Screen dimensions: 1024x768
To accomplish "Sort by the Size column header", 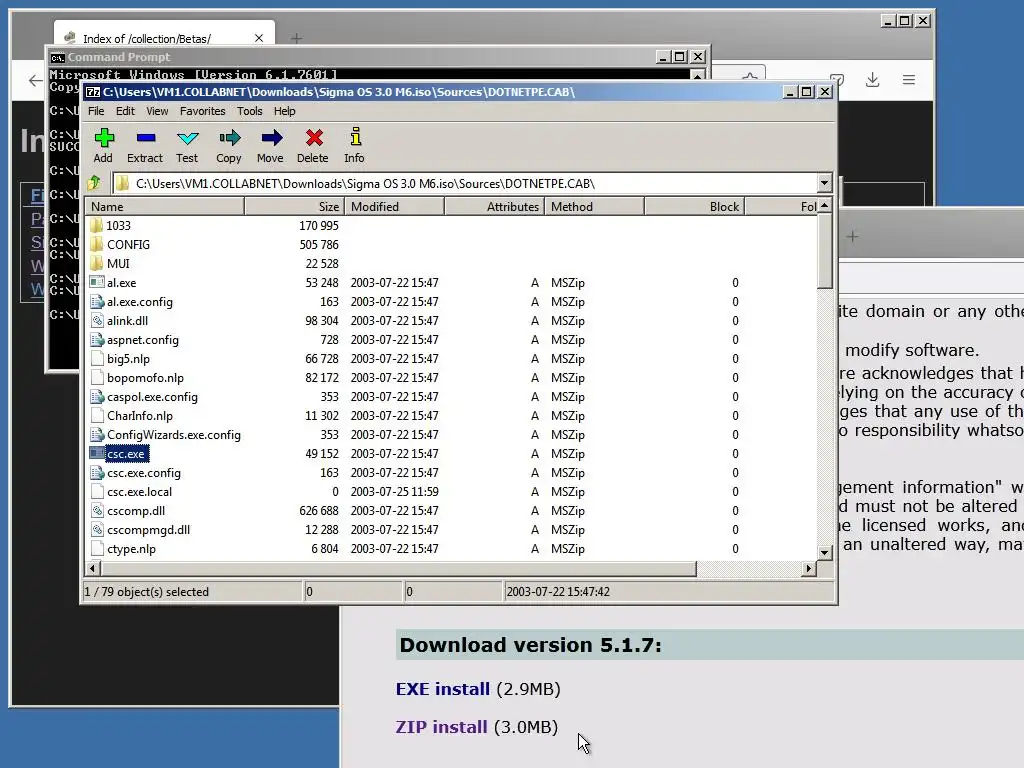I will [x=295, y=206].
